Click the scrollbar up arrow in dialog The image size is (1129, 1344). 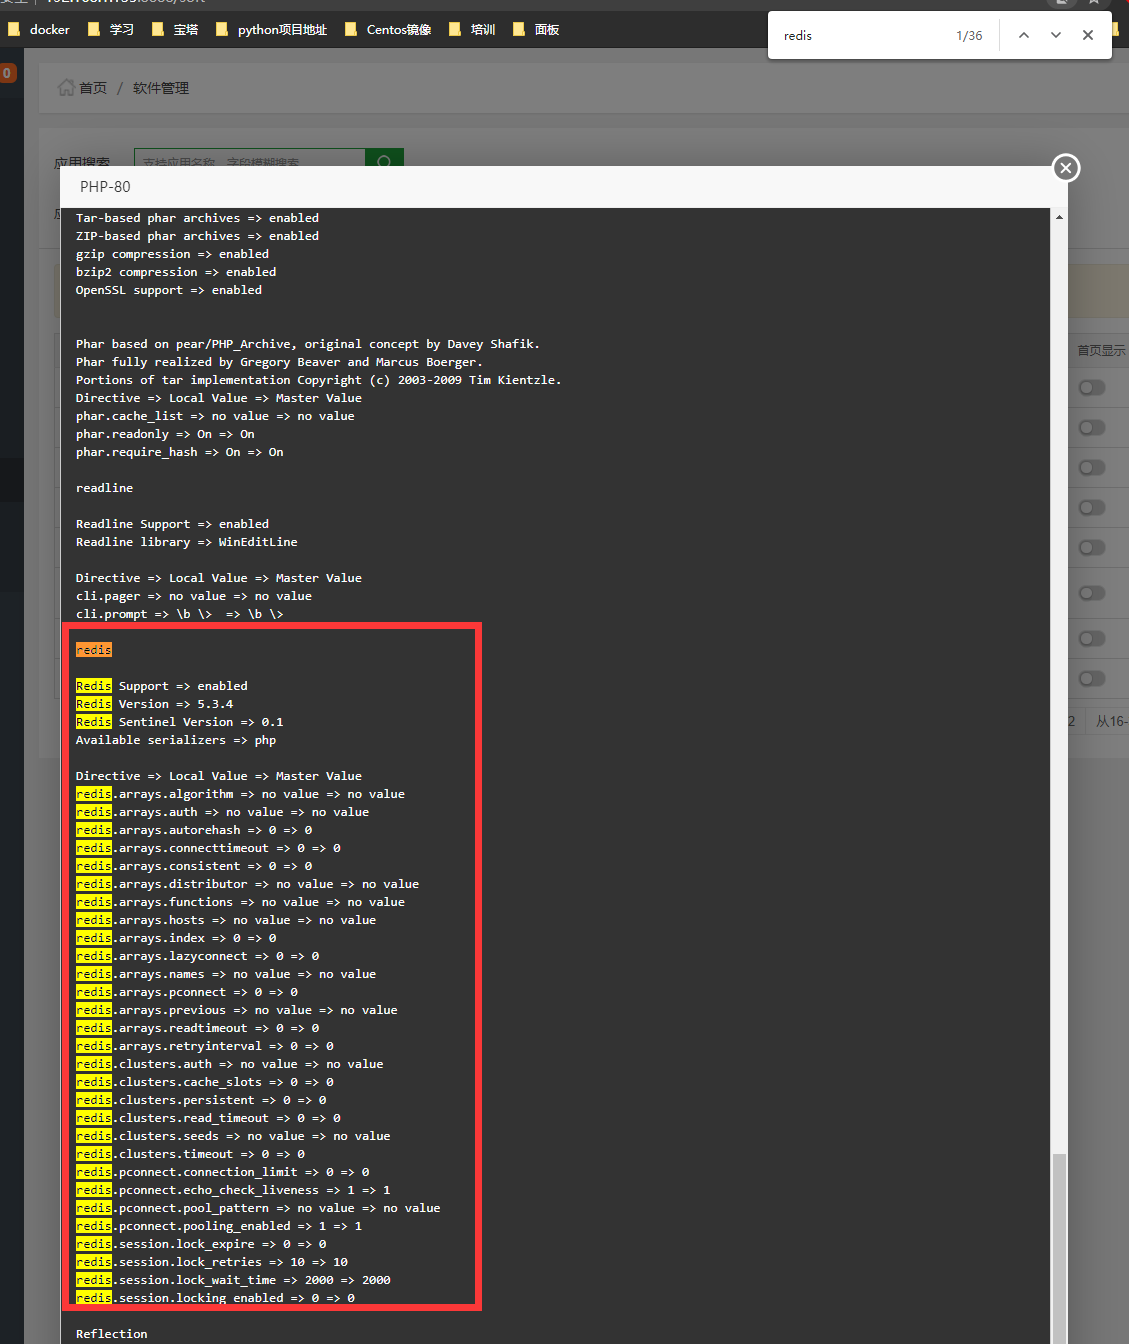[x=1059, y=217]
